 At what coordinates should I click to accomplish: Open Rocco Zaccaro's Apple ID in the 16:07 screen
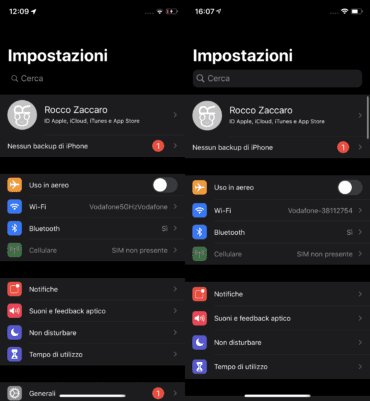[277, 116]
